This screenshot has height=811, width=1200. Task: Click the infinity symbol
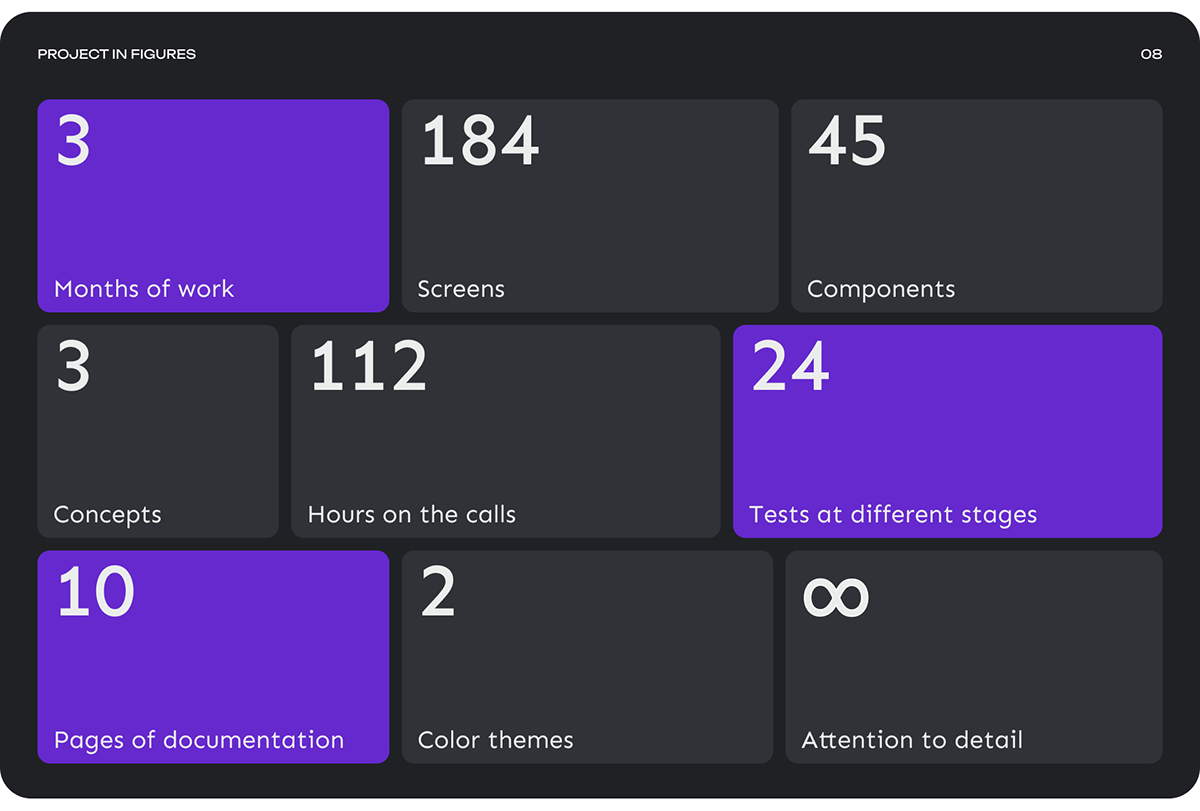[836, 597]
